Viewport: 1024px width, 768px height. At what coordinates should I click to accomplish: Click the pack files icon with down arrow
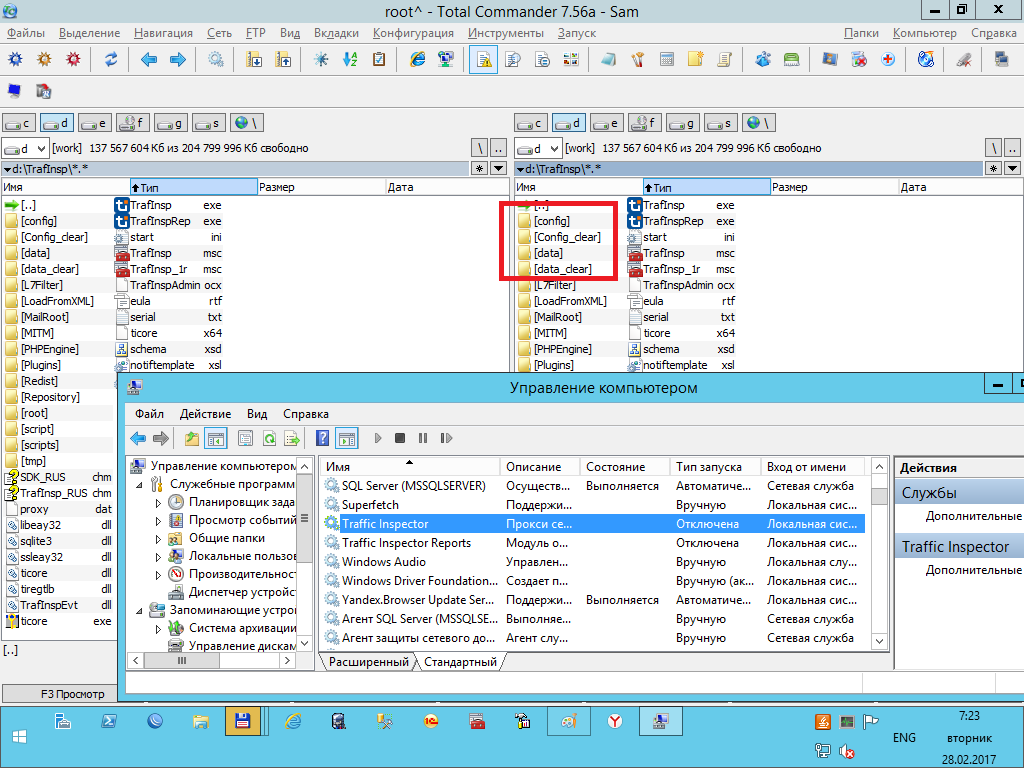pyautogui.click(x=253, y=59)
